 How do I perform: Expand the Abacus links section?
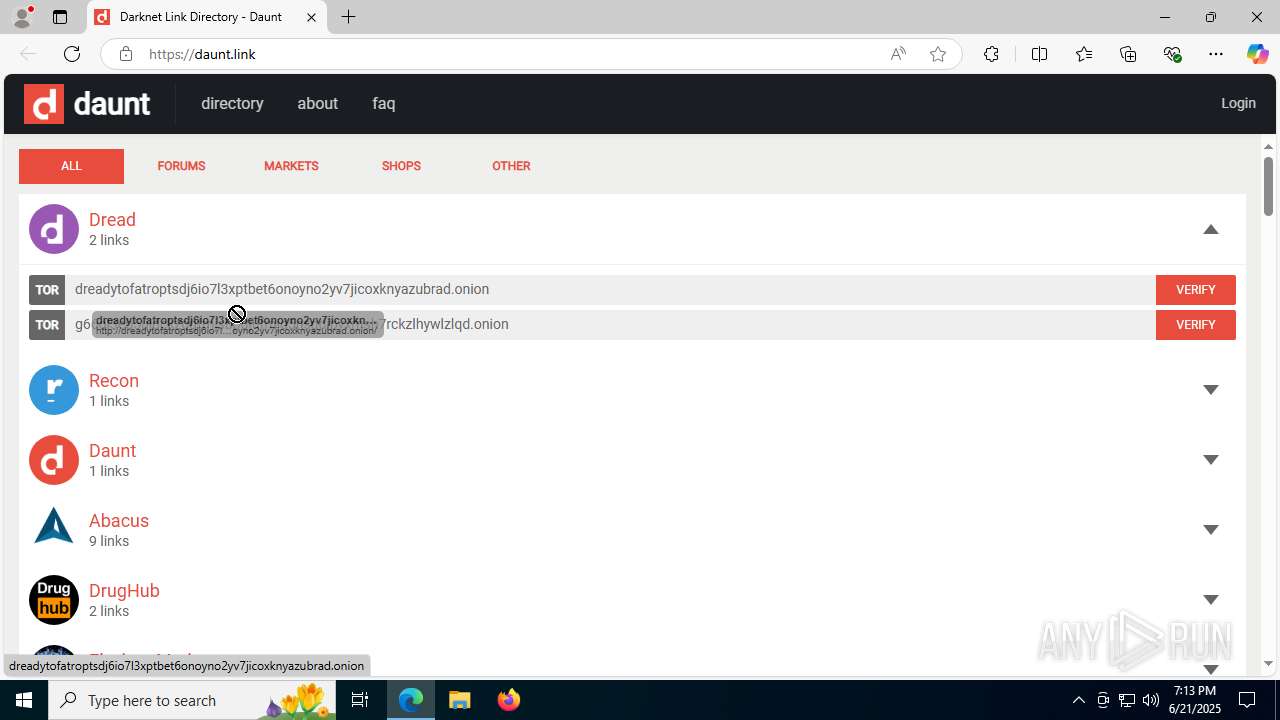click(1211, 530)
